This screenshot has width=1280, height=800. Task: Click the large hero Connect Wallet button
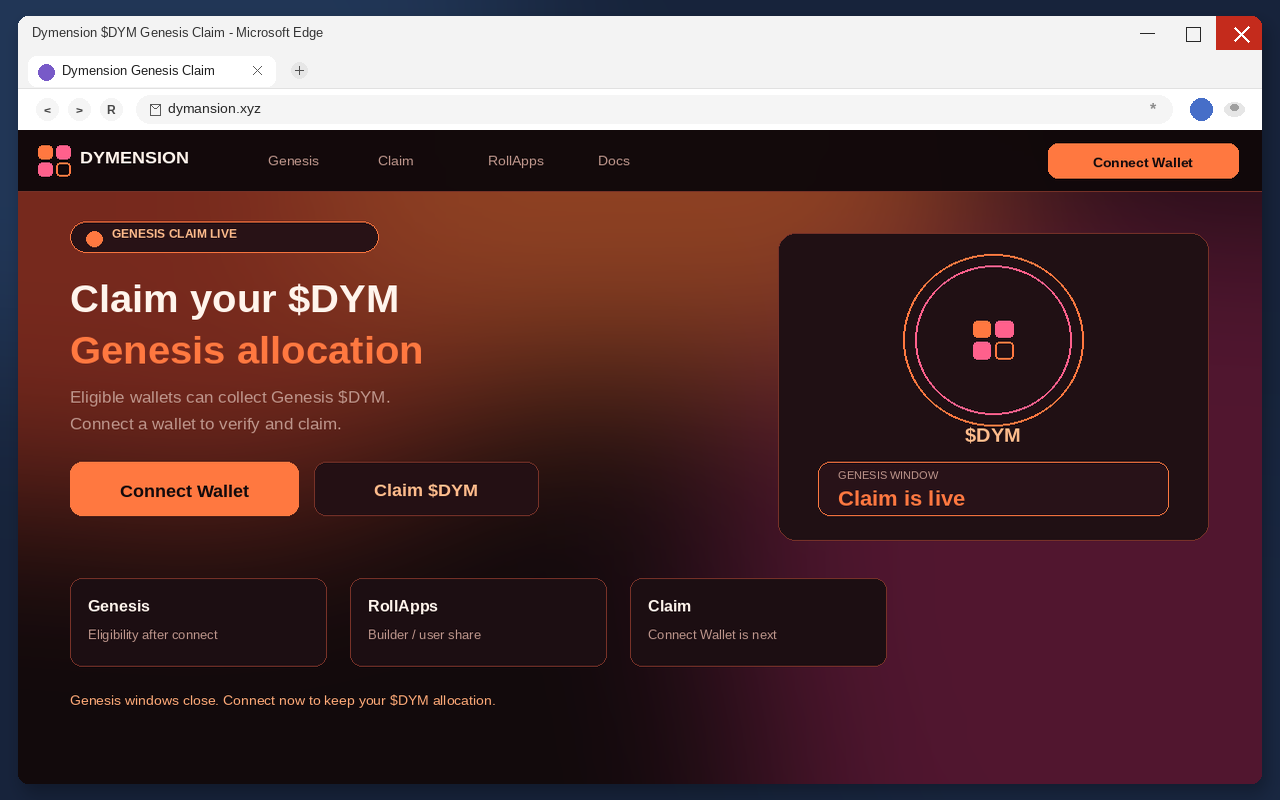click(x=184, y=489)
